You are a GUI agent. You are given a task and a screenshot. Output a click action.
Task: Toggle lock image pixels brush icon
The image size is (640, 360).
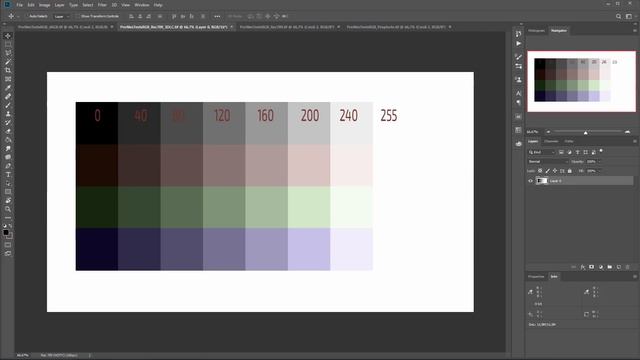click(x=547, y=171)
